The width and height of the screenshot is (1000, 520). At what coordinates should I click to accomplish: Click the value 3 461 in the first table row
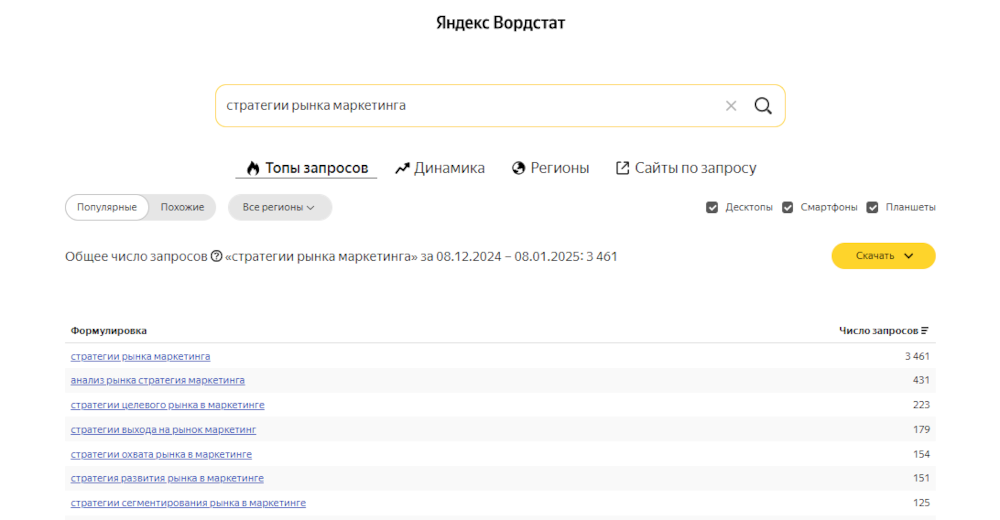click(x=917, y=356)
